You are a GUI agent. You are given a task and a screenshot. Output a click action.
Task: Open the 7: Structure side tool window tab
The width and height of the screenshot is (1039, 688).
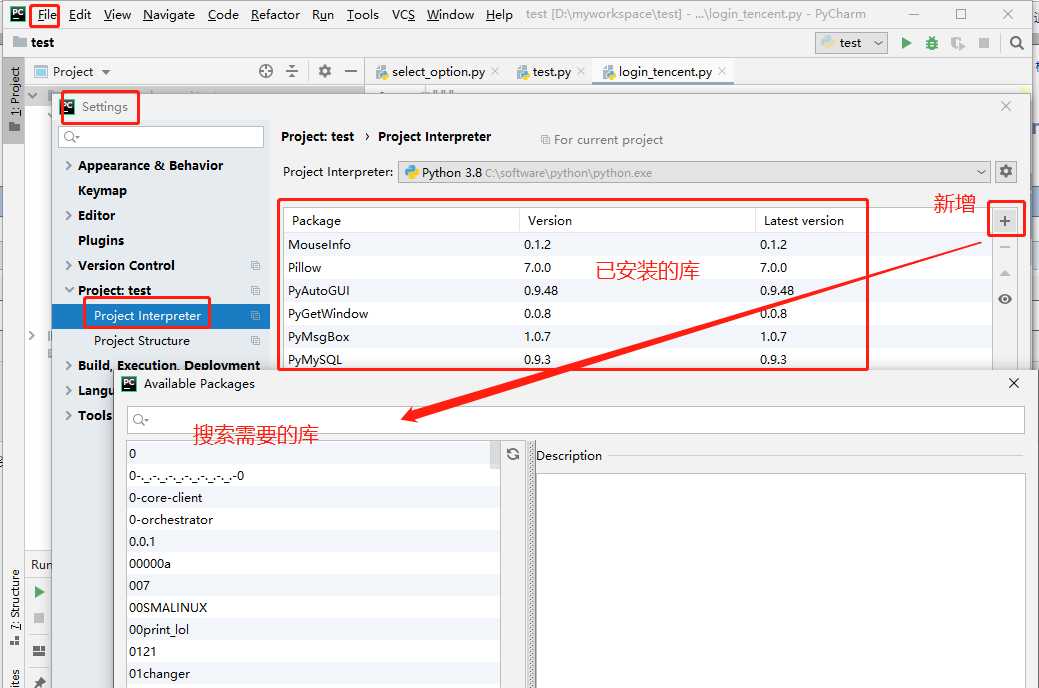15,606
